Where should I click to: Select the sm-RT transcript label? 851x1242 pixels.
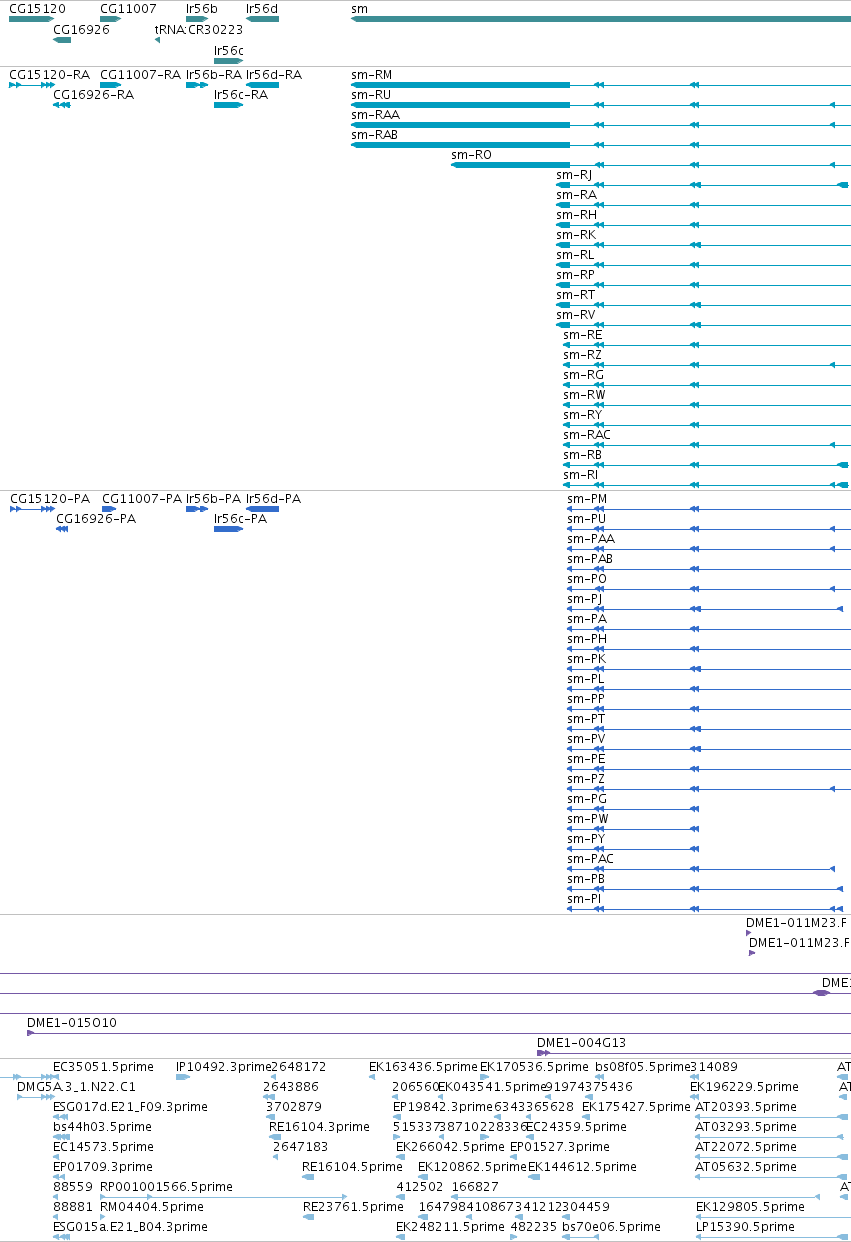coord(575,295)
